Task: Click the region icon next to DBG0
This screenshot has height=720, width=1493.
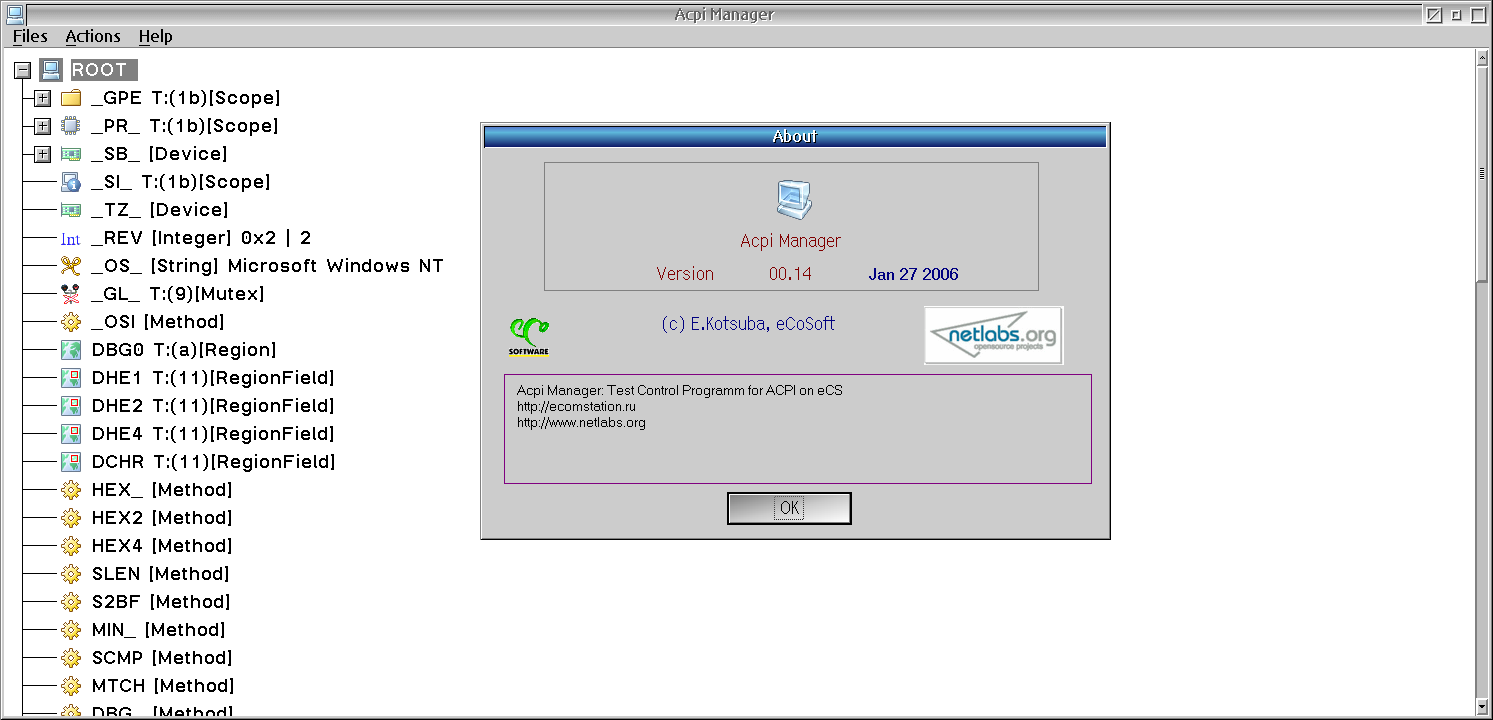Action: point(70,350)
